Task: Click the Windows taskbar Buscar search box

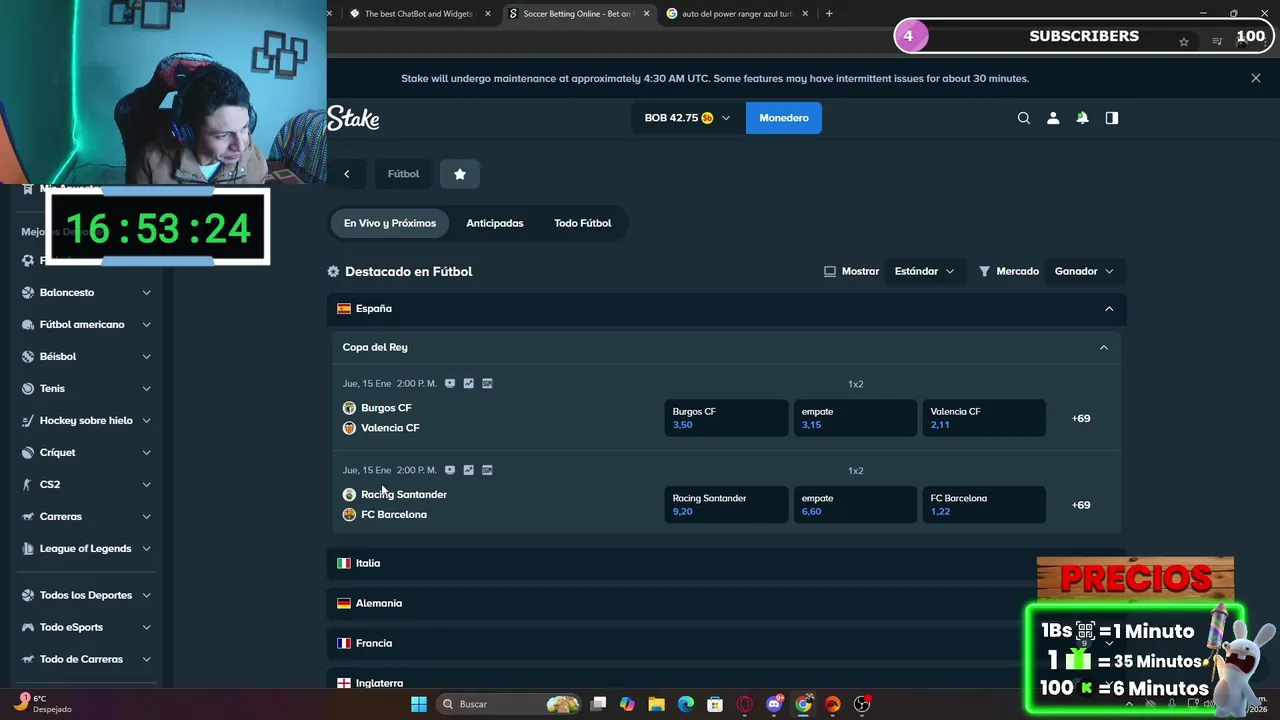Action: 511,704
